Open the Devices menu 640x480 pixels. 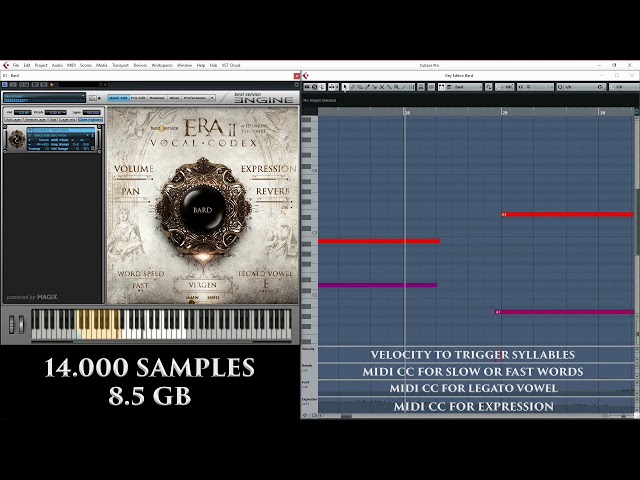pyautogui.click(x=140, y=65)
